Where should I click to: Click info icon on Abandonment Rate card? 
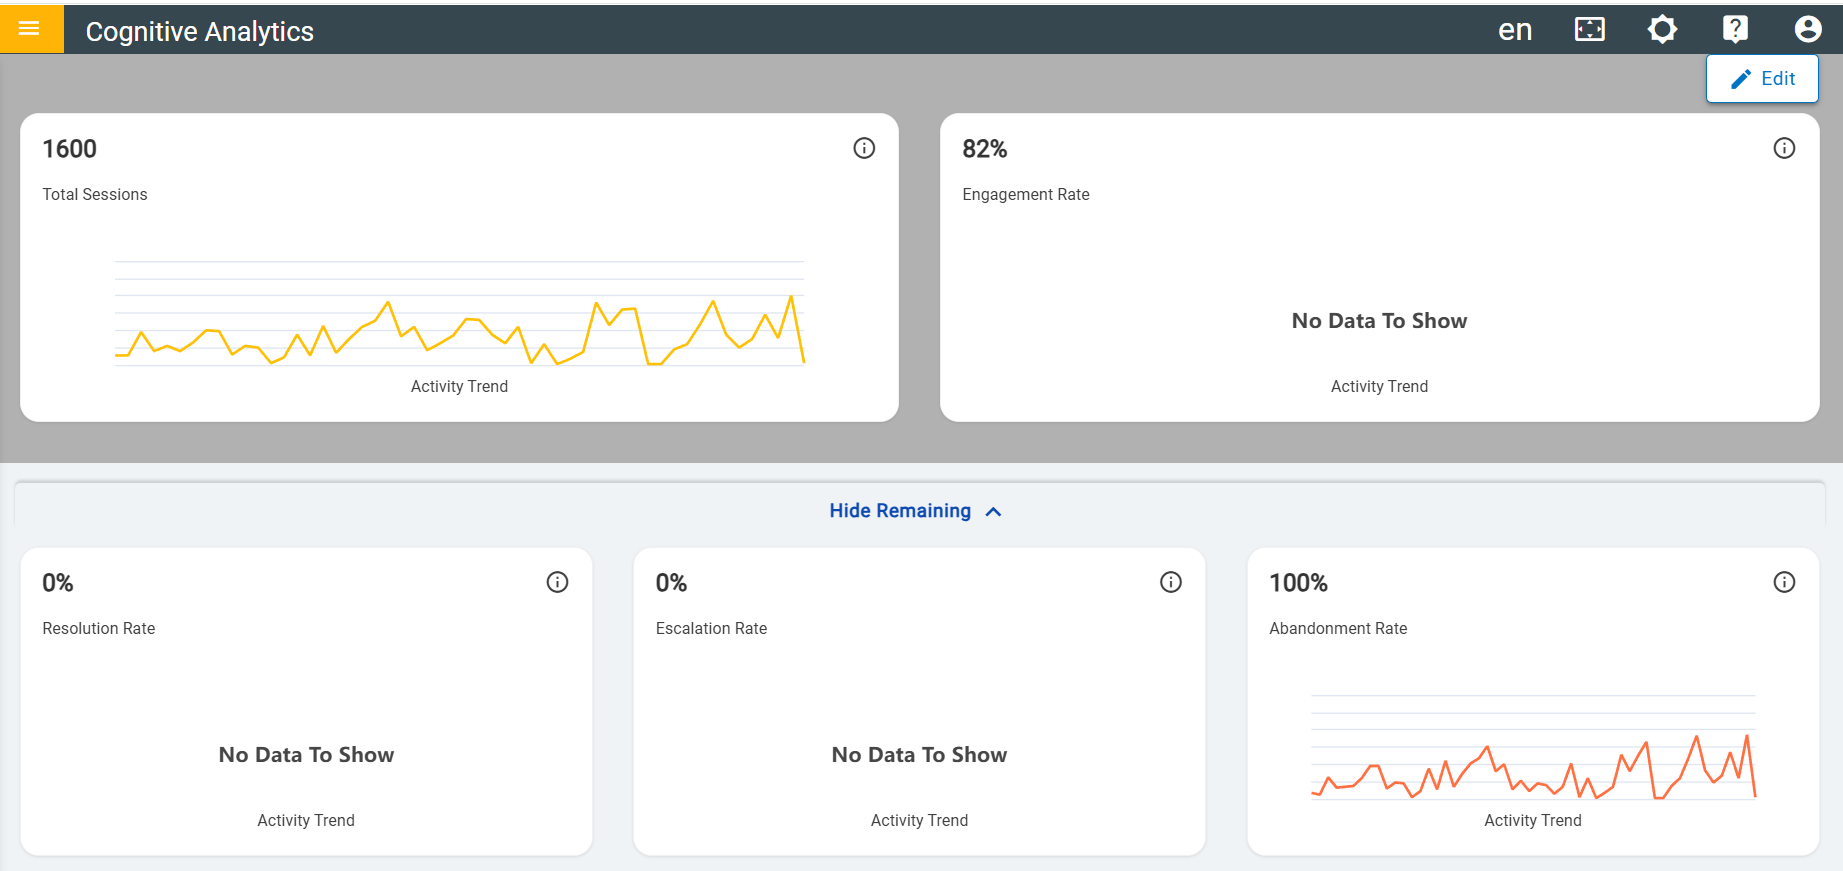[1784, 582]
